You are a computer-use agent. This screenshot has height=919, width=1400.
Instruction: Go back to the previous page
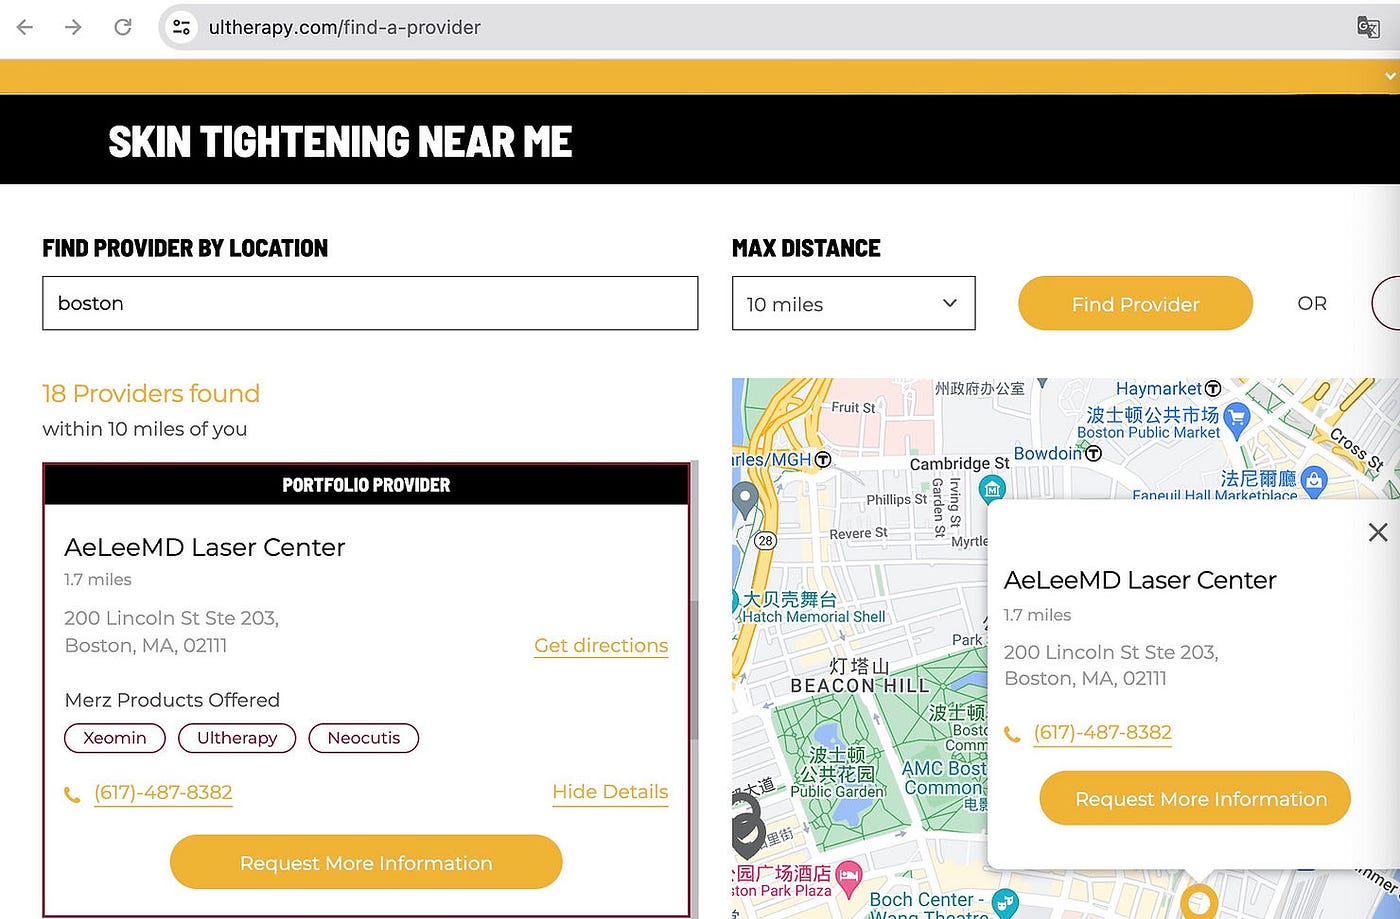point(25,27)
